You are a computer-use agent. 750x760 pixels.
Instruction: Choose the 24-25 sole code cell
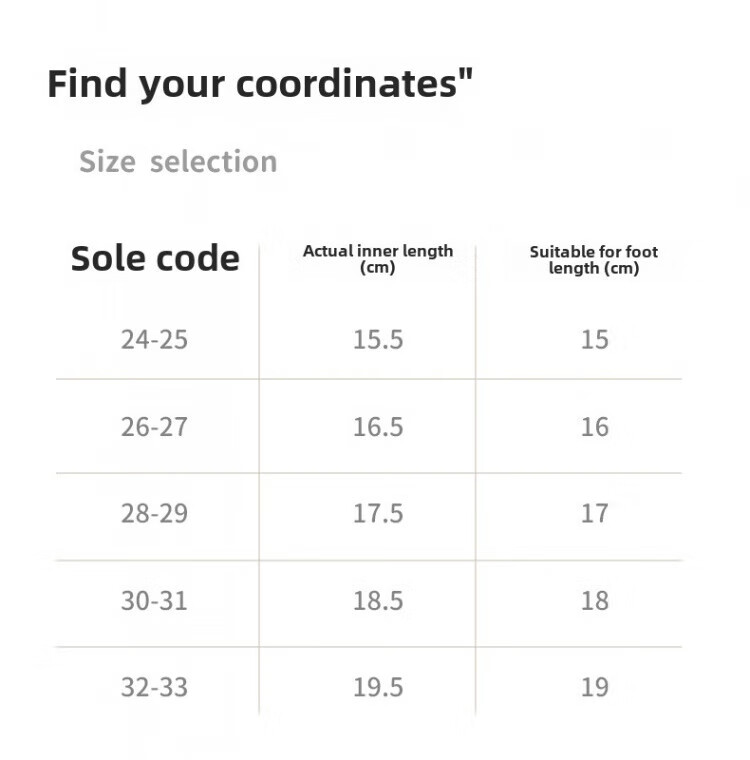[x=154, y=340]
